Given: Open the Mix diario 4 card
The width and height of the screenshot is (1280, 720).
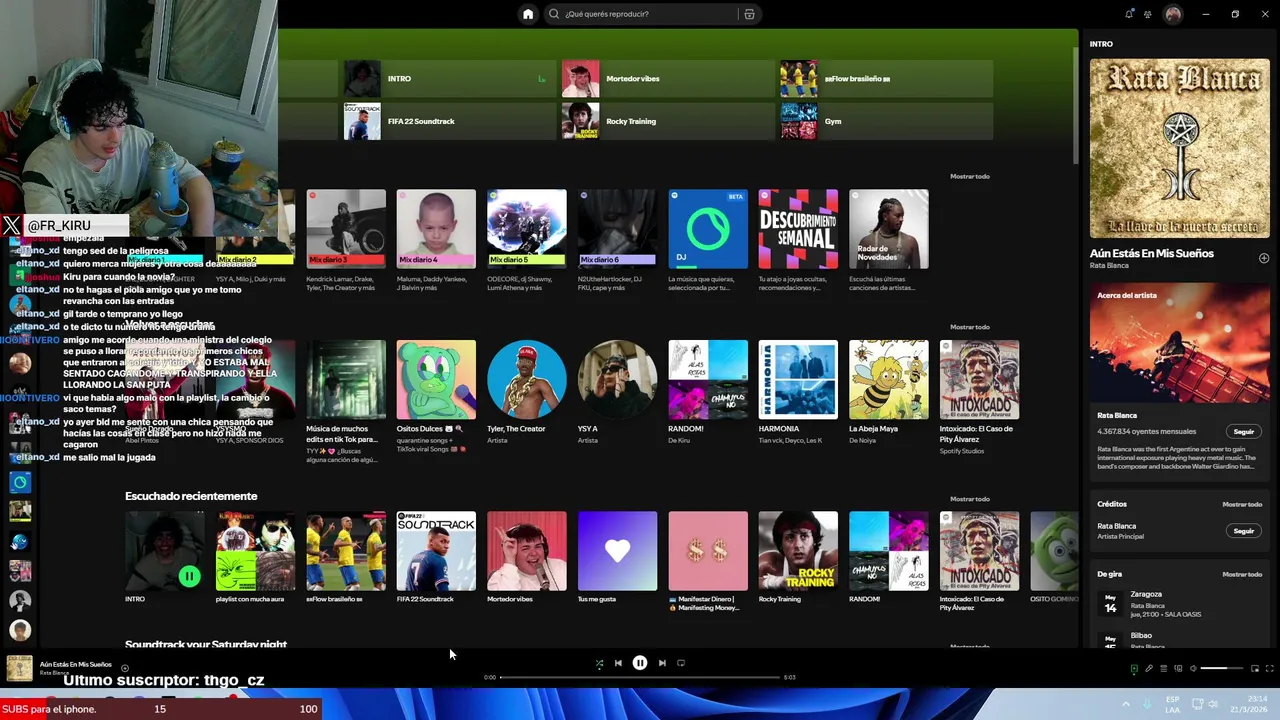Looking at the screenshot, I should pyautogui.click(x=436, y=241).
